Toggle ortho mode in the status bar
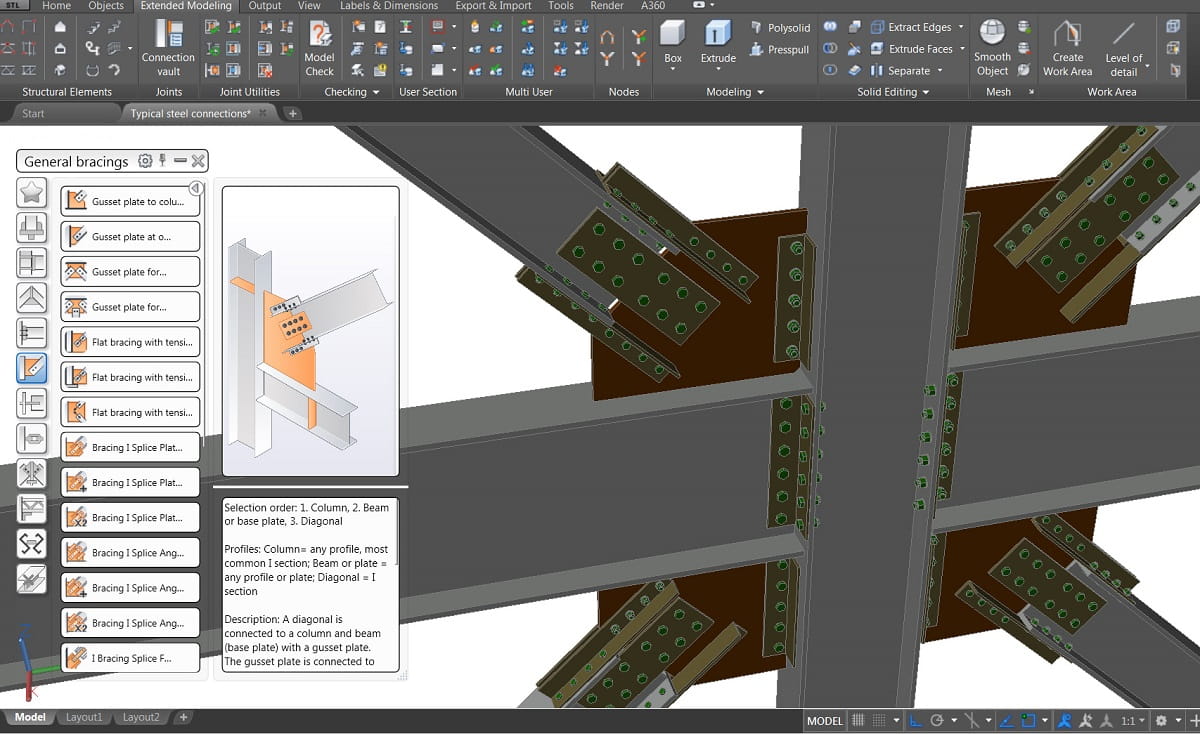The image size is (1200, 734). tap(917, 720)
